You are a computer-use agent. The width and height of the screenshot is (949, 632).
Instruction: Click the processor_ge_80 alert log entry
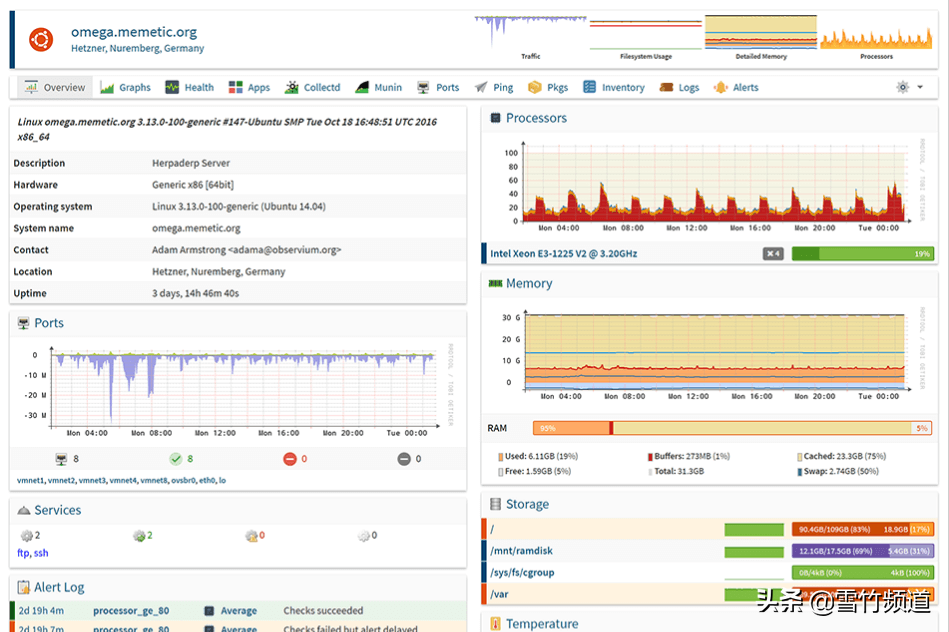131,611
